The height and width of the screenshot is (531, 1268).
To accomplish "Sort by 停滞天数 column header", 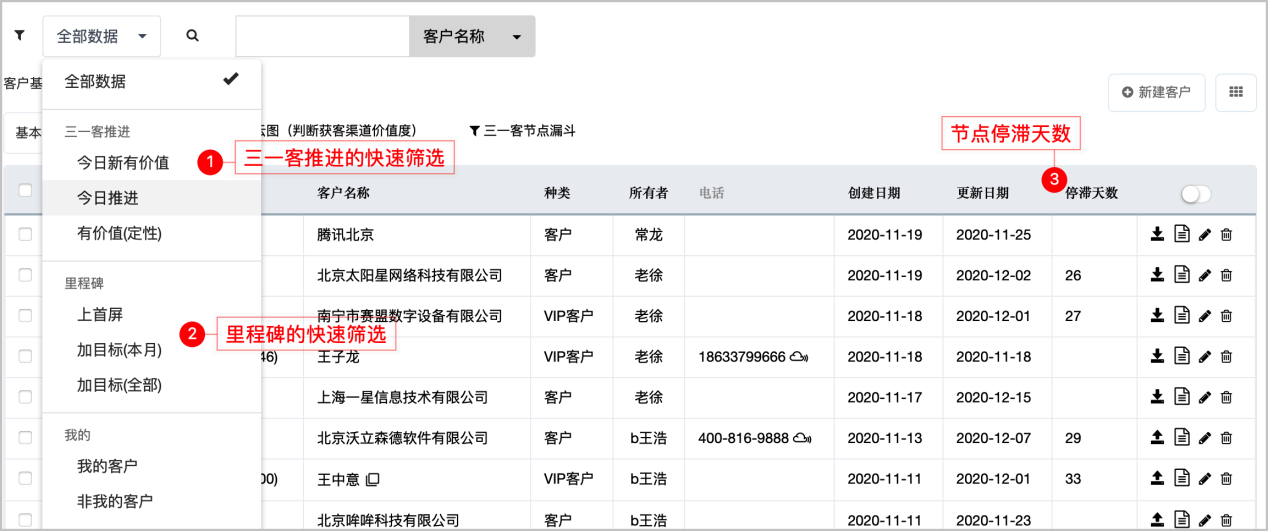I will [x=1091, y=193].
